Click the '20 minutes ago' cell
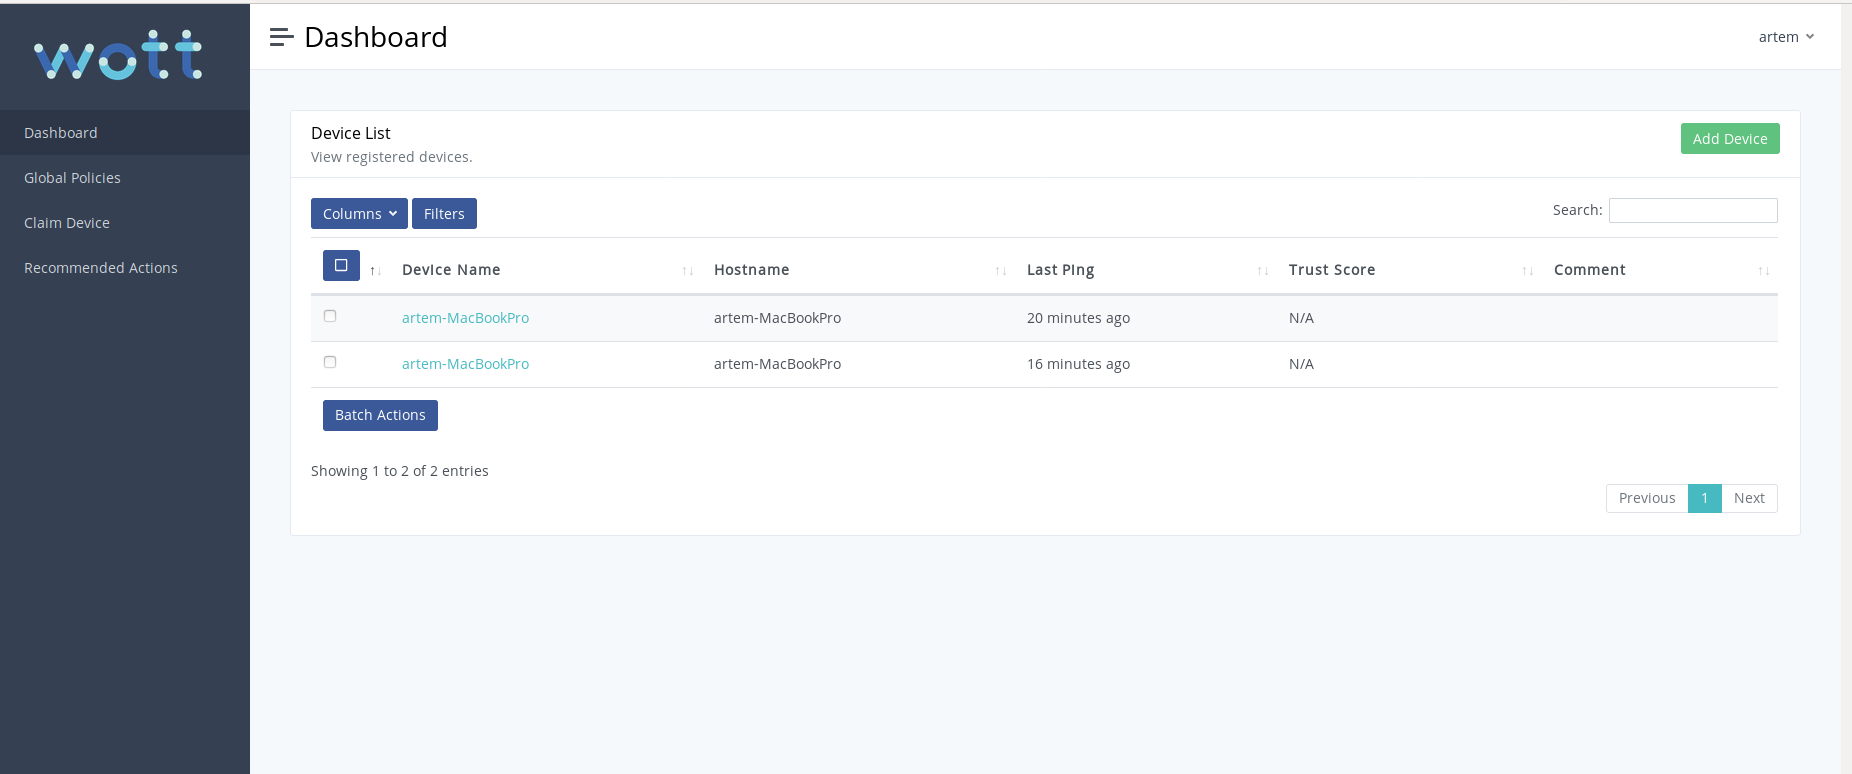The width and height of the screenshot is (1852, 774). coord(1078,318)
